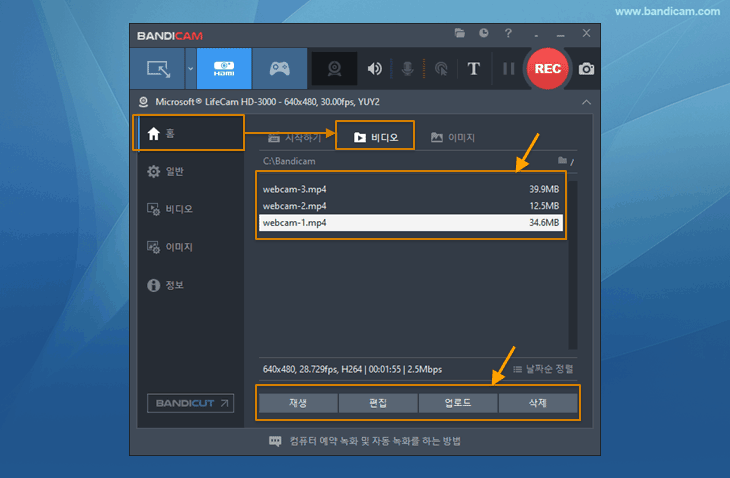Open the 이미지 sidebar settings menu
The width and height of the screenshot is (730, 478).
pyautogui.click(x=189, y=247)
